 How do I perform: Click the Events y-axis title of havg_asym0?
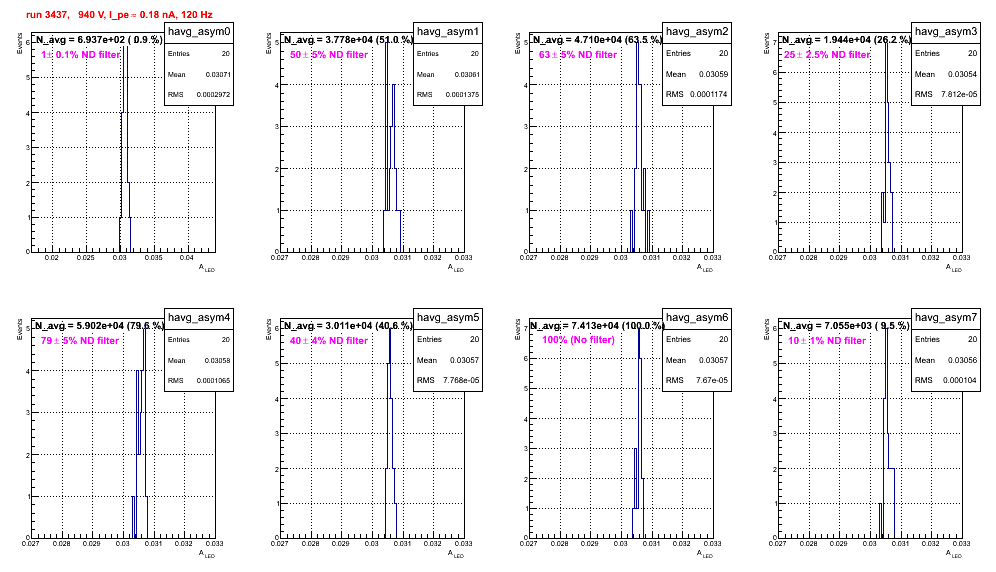tap(19, 43)
